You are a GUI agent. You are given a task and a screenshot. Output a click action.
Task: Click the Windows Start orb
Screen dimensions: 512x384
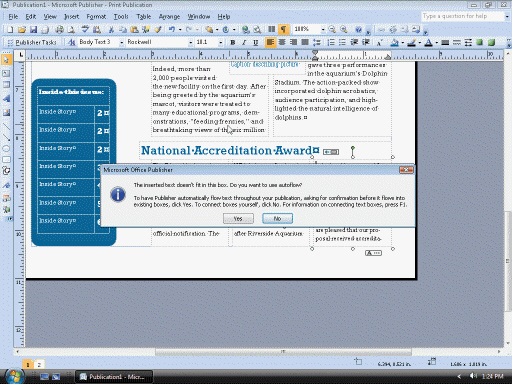(x=14, y=376)
